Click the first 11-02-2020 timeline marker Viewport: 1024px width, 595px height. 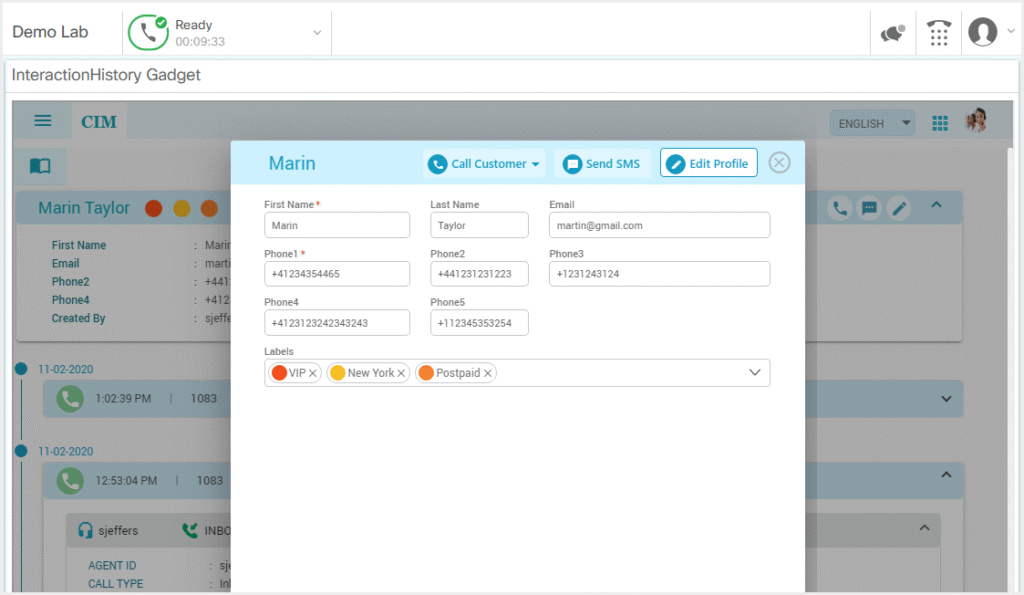tap(21, 369)
